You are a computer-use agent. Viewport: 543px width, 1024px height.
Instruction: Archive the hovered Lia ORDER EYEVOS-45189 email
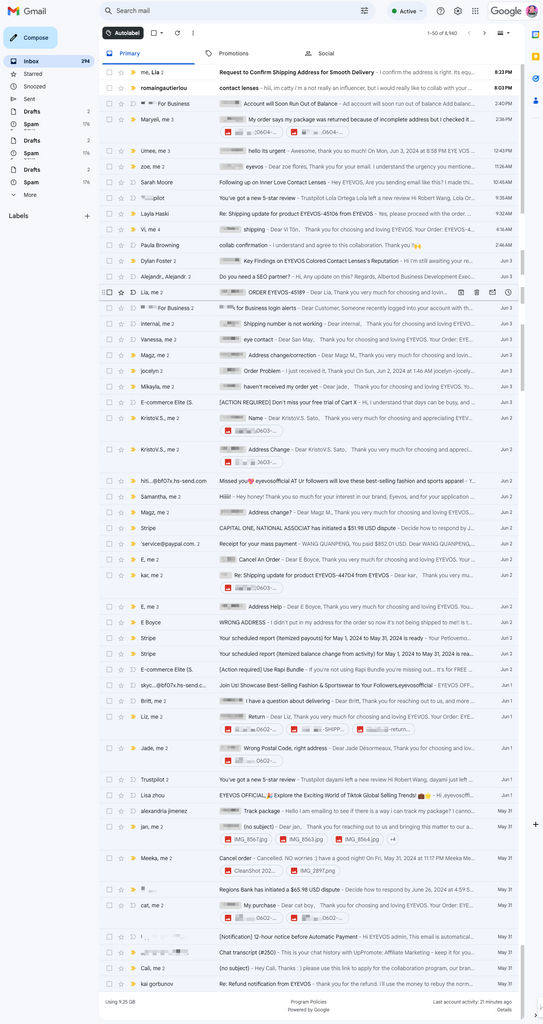point(461,293)
